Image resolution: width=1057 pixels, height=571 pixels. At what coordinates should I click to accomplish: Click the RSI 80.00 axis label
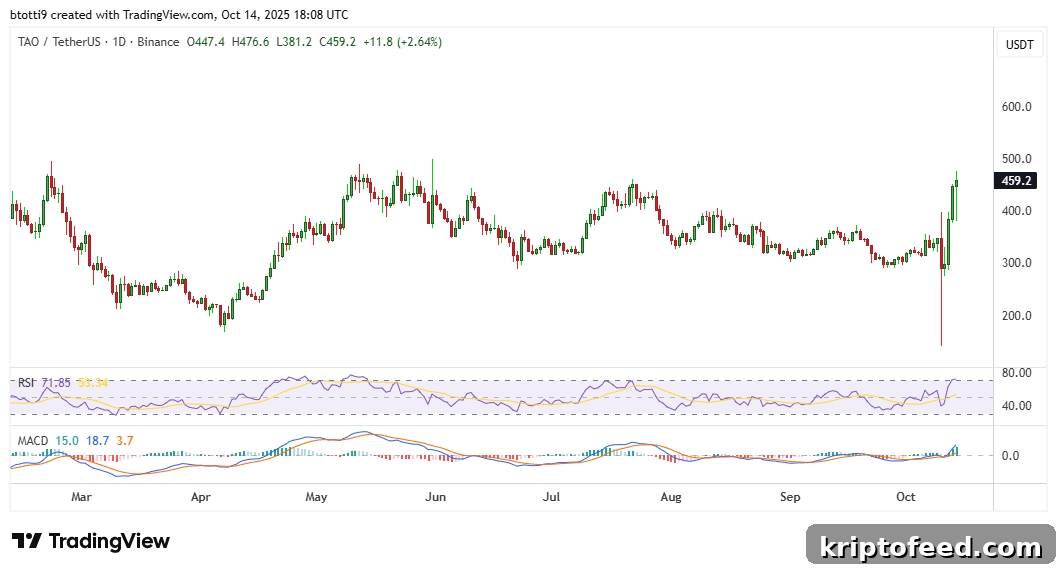[x=1017, y=373]
